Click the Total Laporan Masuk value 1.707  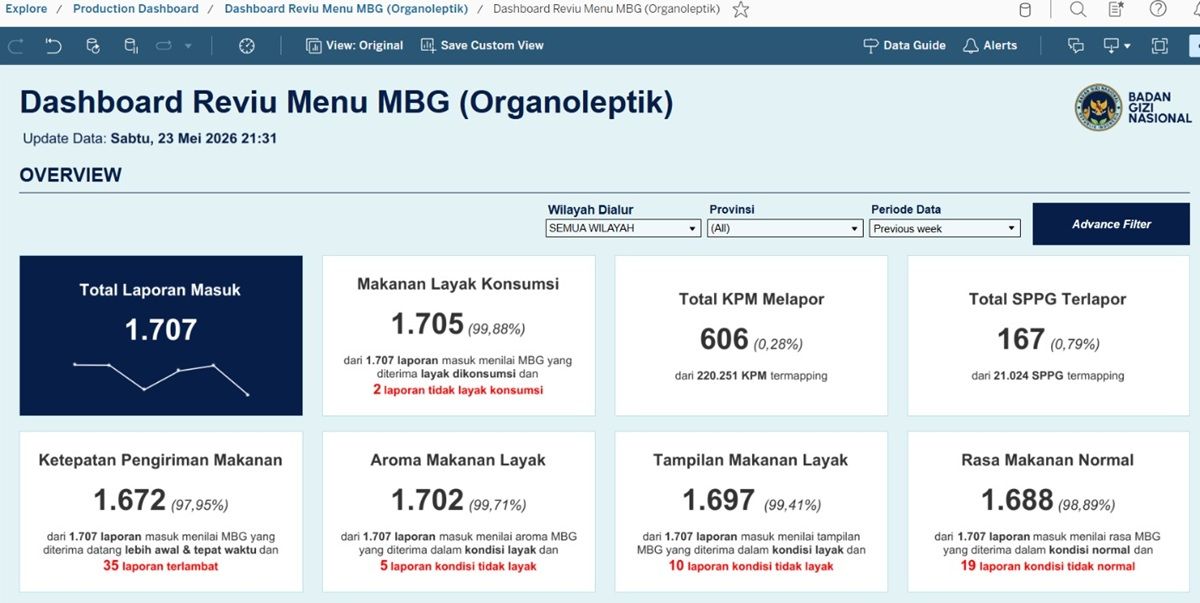161,329
